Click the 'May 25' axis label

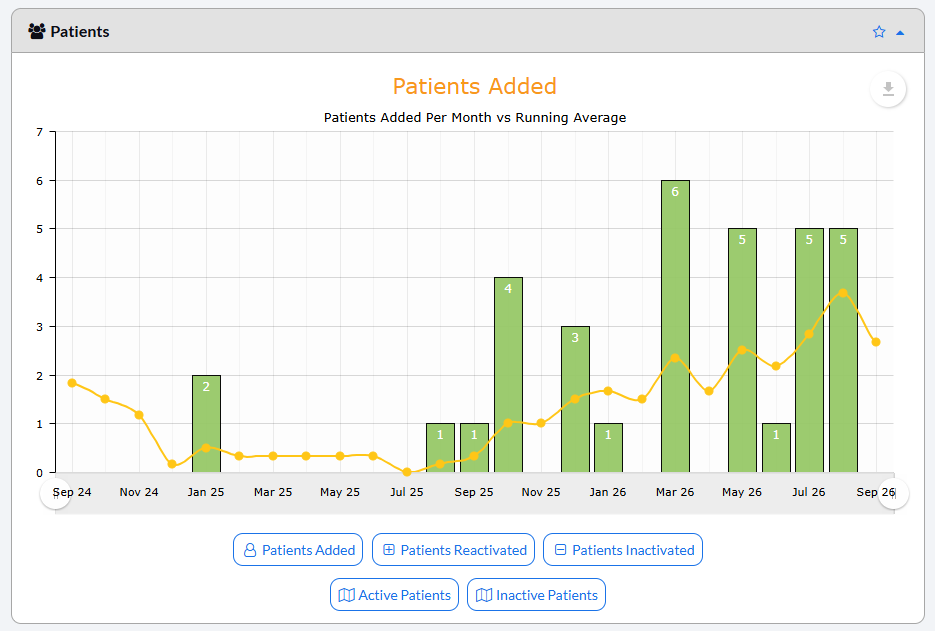coord(340,492)
